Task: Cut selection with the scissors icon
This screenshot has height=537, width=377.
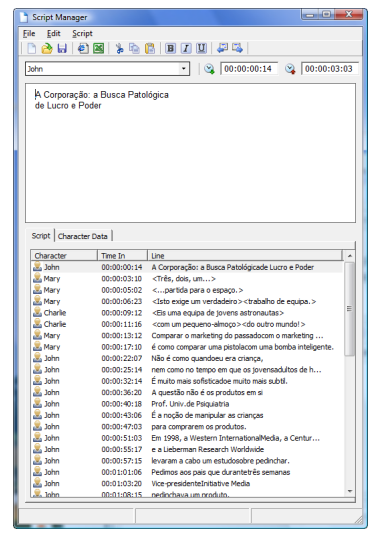Action: click(x=119, y=48)
